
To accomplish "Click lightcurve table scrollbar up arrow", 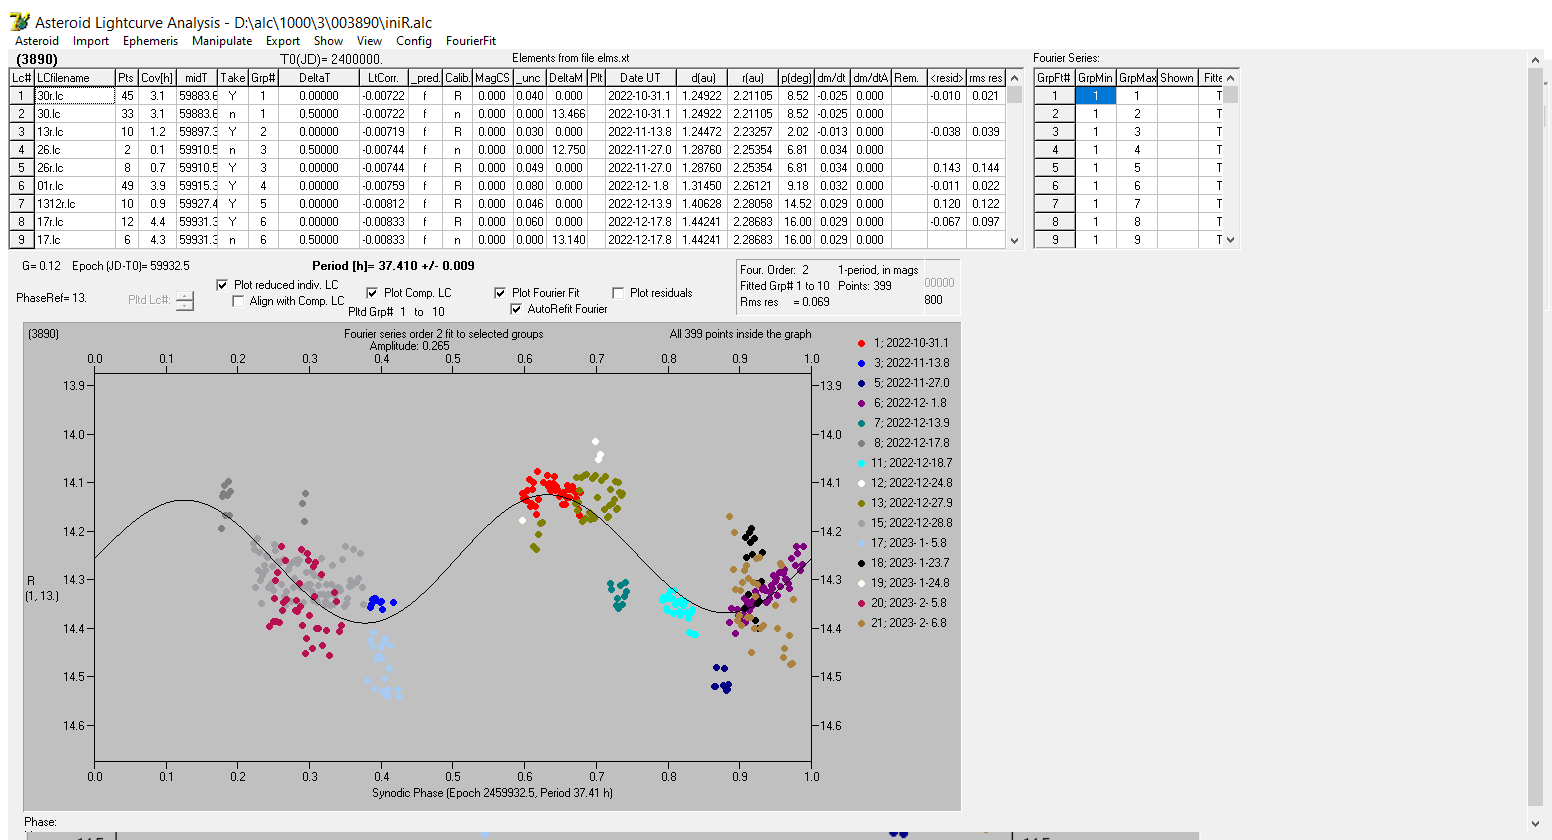I will (x=1015, y=77).
